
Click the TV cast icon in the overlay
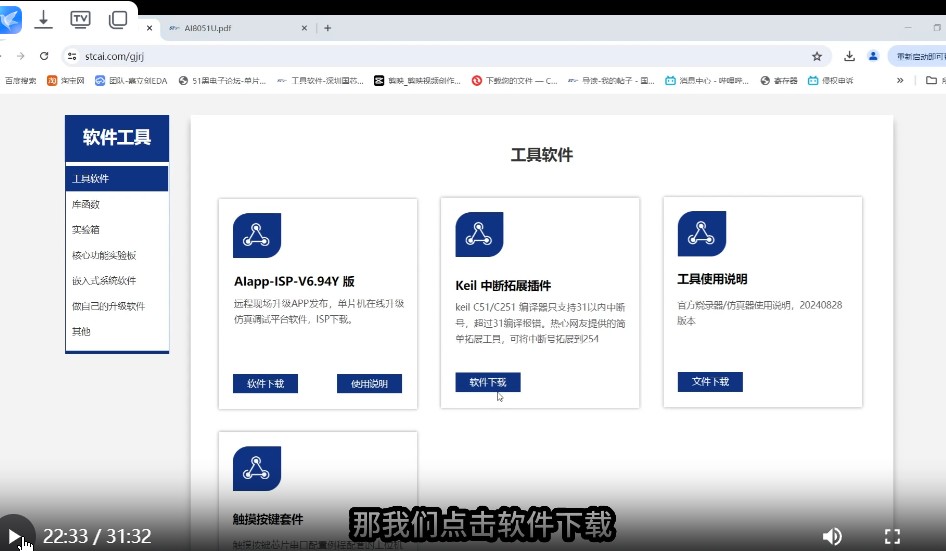click(x=80, y=19)
